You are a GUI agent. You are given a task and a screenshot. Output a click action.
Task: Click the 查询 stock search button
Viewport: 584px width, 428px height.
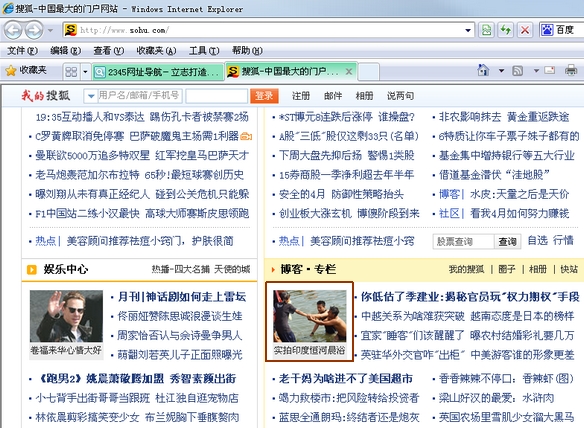tap(507, 242)
